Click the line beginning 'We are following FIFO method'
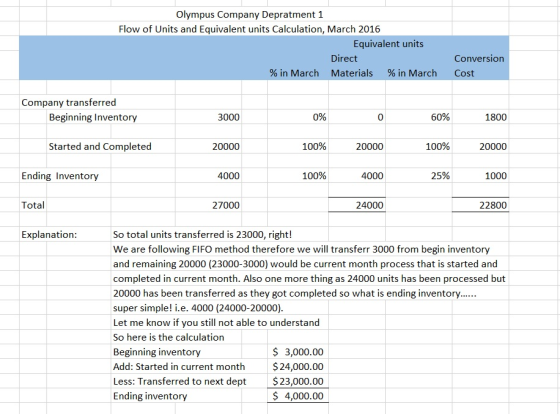The image size is (560, 414). [301, 249]
